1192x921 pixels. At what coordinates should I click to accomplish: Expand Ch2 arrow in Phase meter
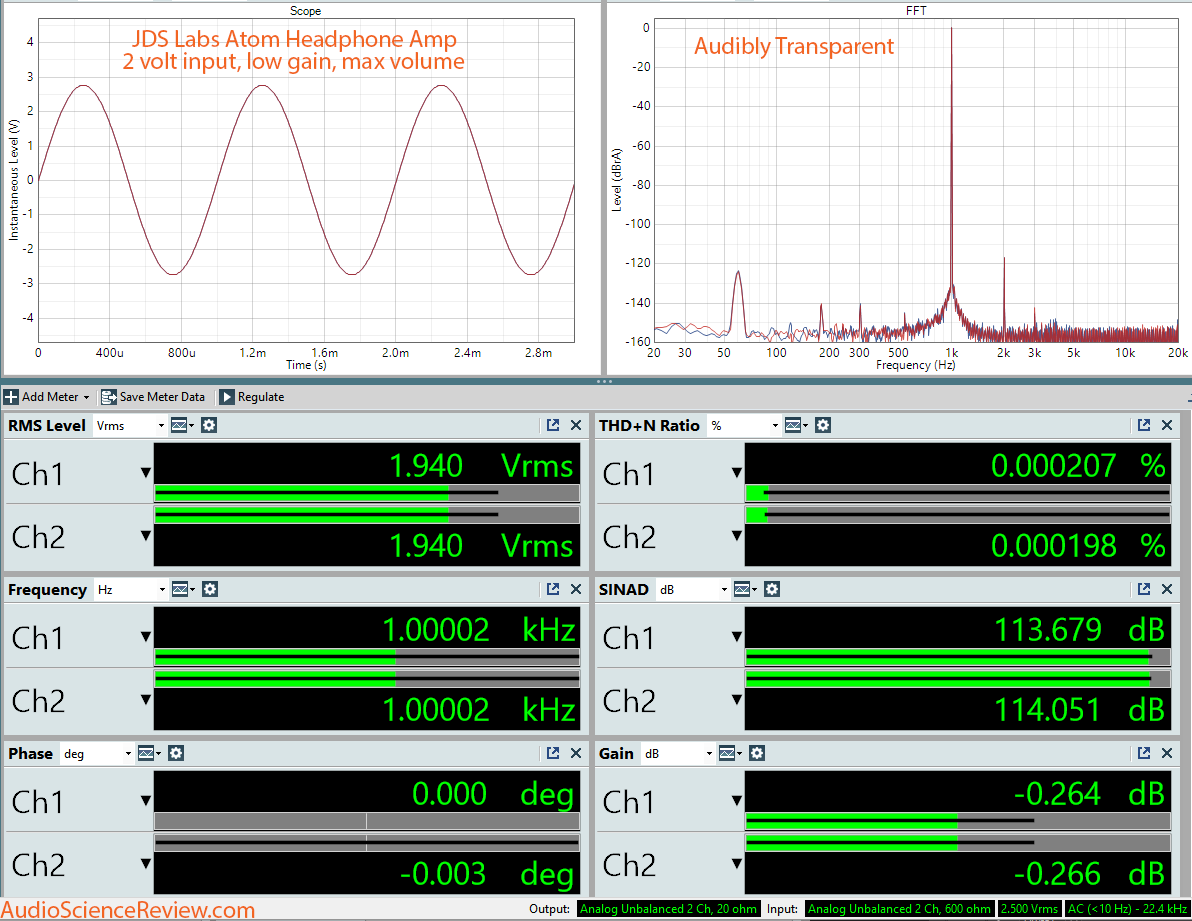coord(145,863)
